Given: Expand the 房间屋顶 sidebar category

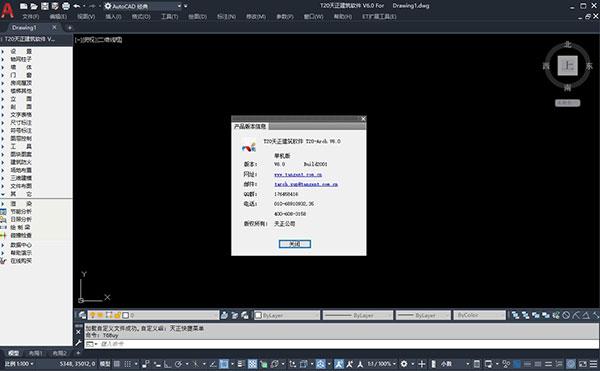Looking at the screenshot, I should 21,83.
